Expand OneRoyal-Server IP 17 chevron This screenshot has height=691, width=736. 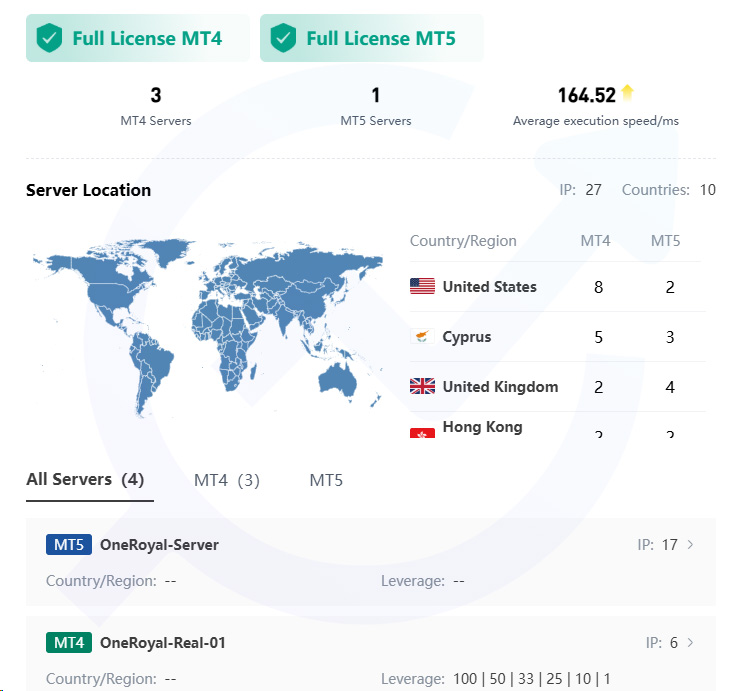tap(690, 545)
